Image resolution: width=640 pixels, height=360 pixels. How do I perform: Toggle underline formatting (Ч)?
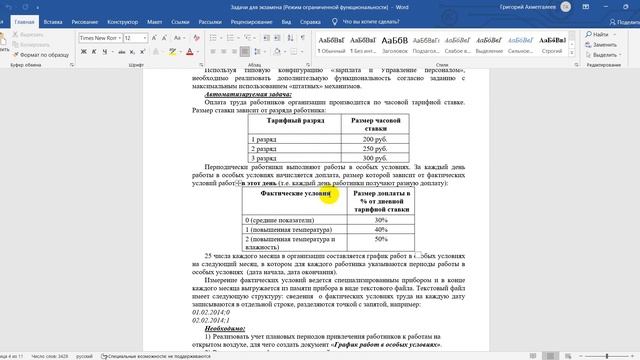(105, 52)
